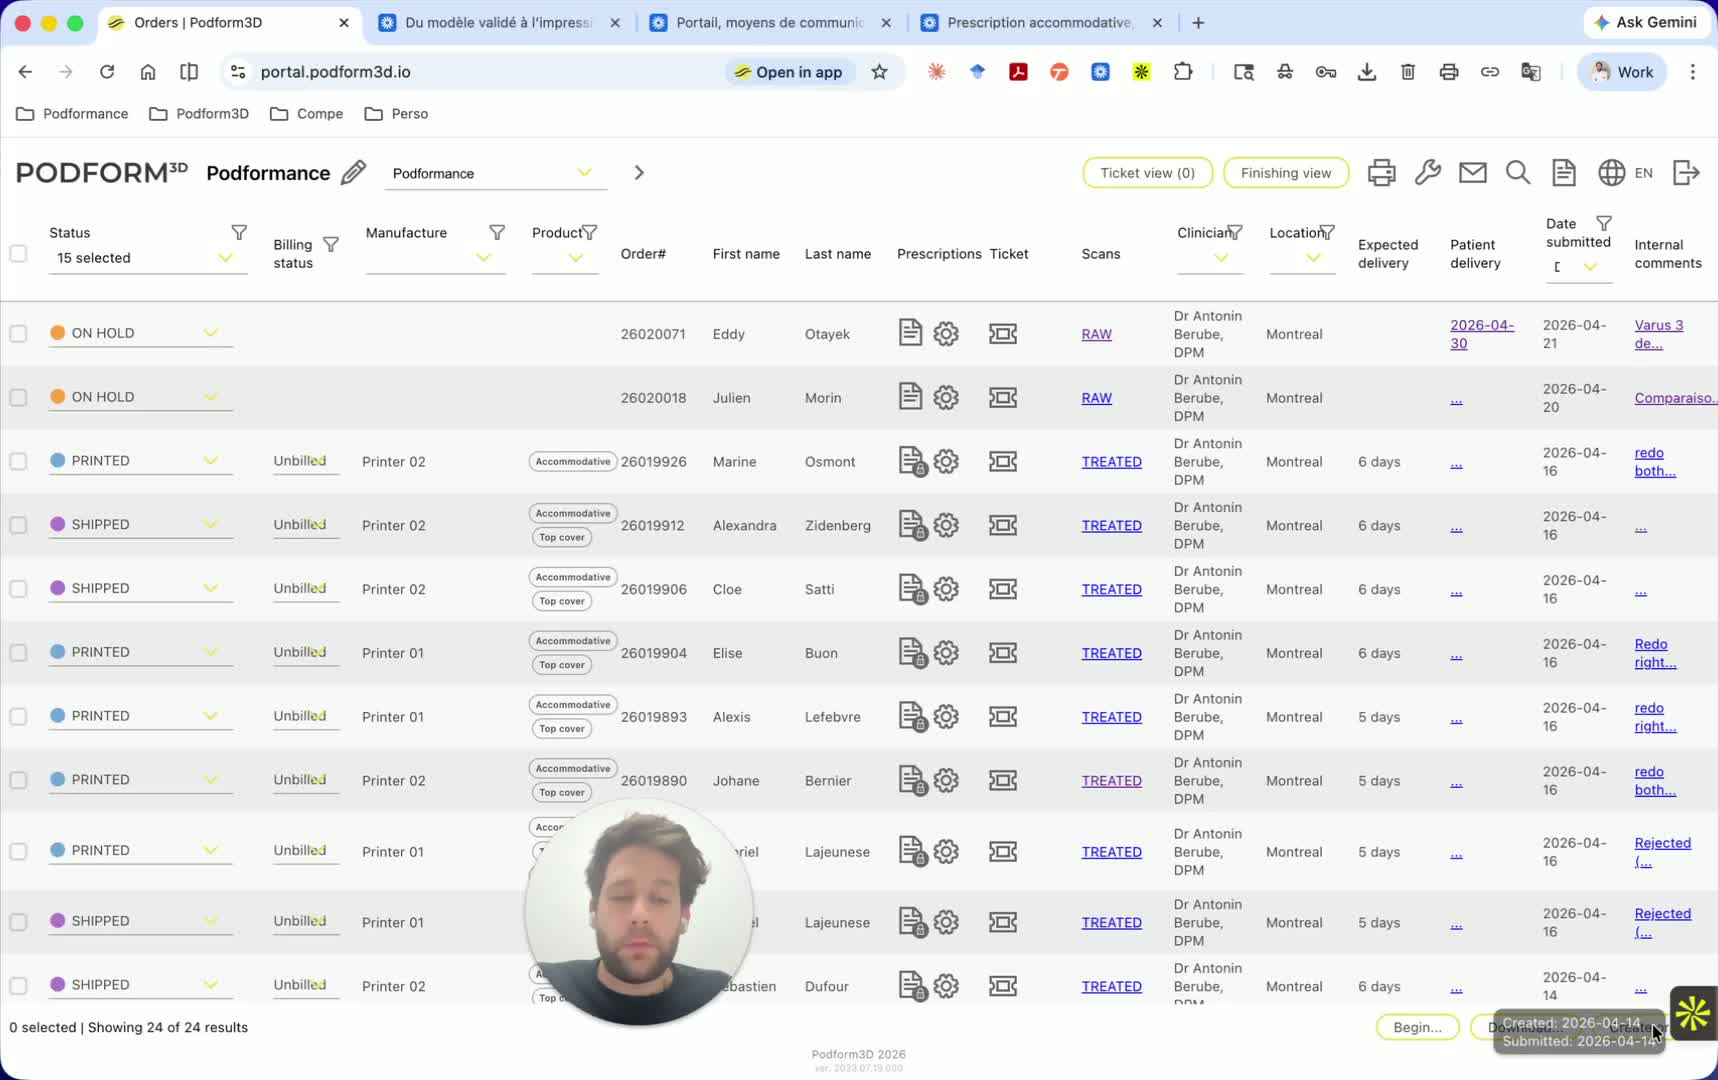The image size is (1718, 1080).
Task: Open ticket icon for Alexis Lefebvre order
Action: coord(1003,717)
